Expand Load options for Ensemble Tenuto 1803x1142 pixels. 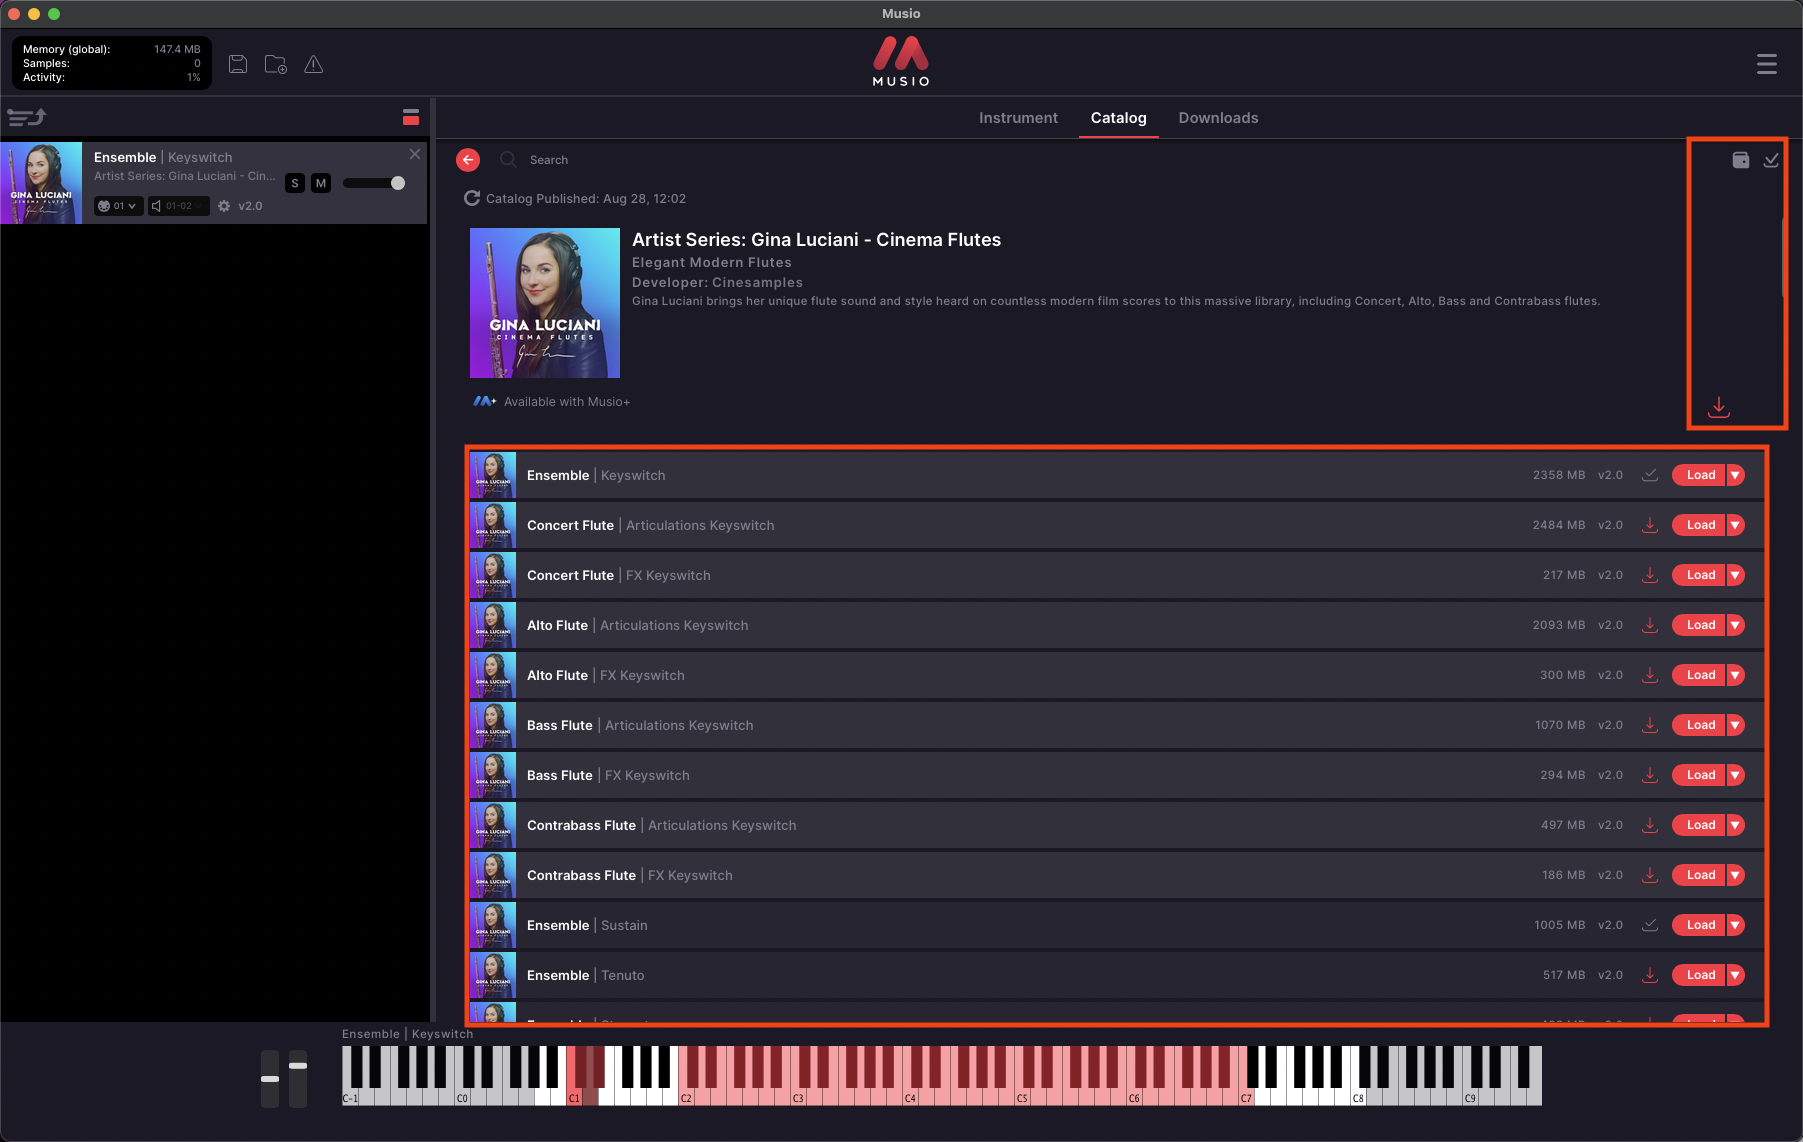click(1736, 975)
